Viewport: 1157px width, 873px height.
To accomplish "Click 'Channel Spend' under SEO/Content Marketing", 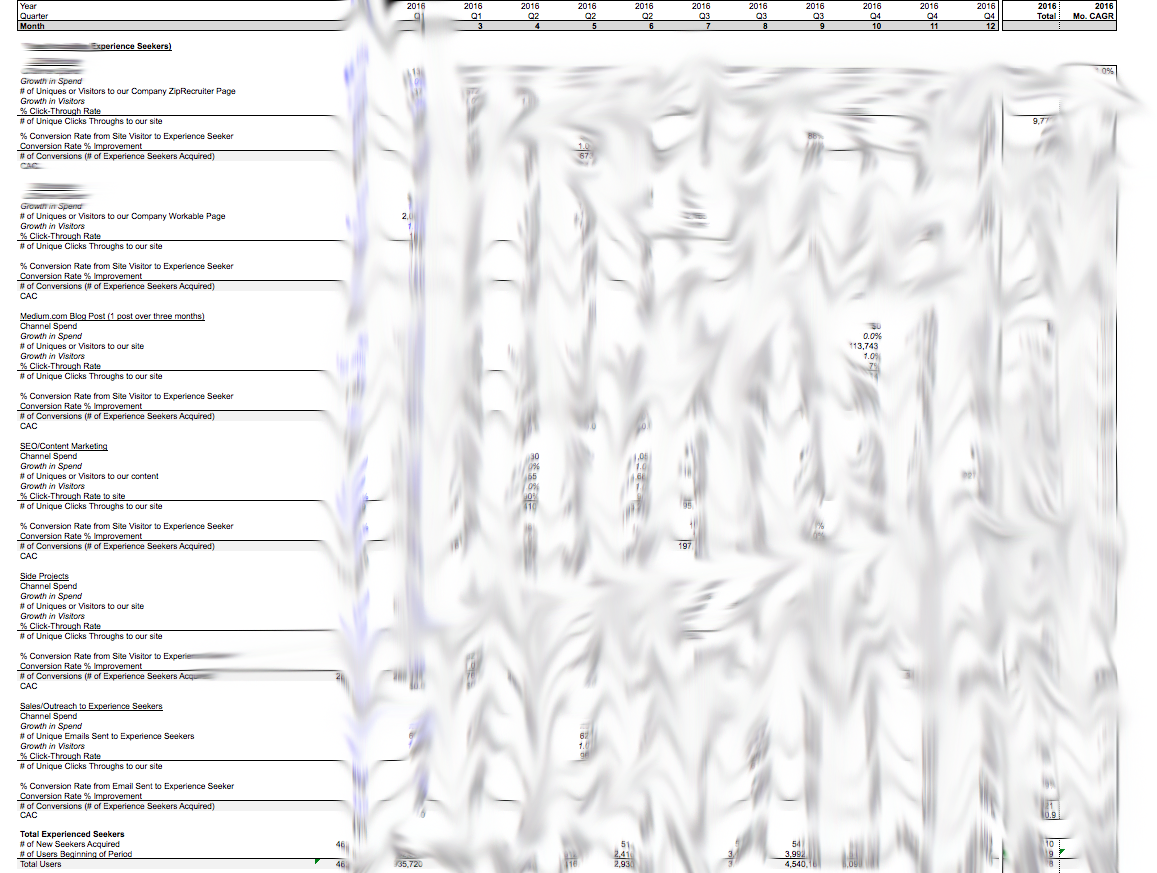I will pyautogui.click(x=48, y=456).
